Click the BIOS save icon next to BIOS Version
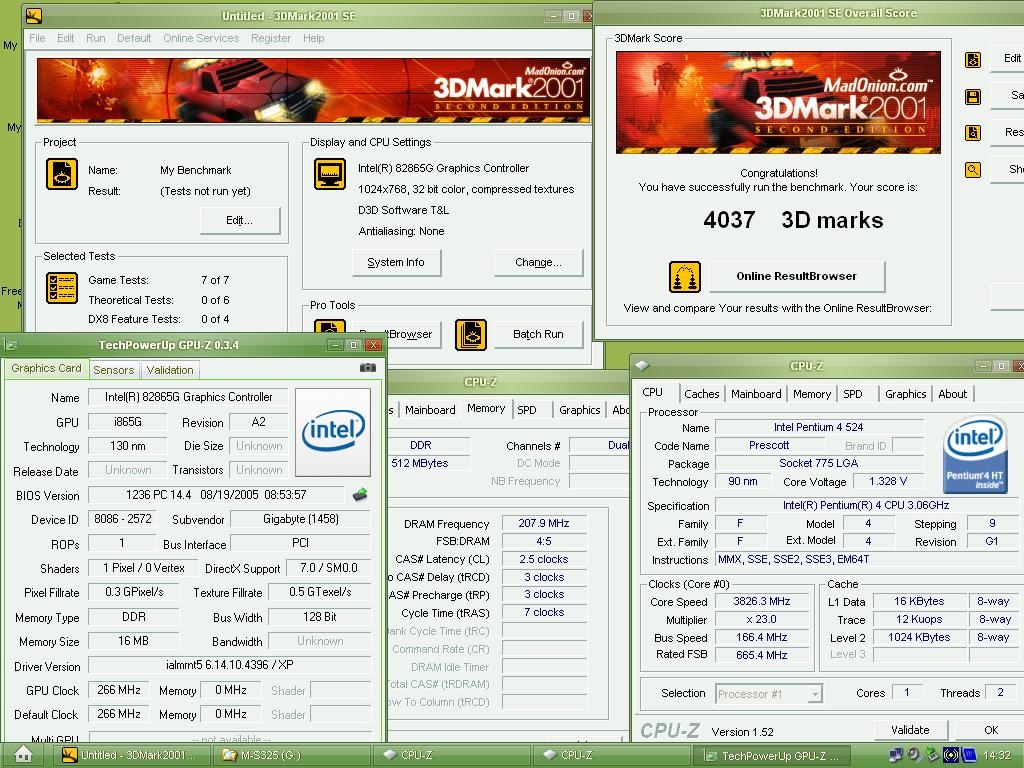The image size is (1024, 768). (x=360, y=495)
